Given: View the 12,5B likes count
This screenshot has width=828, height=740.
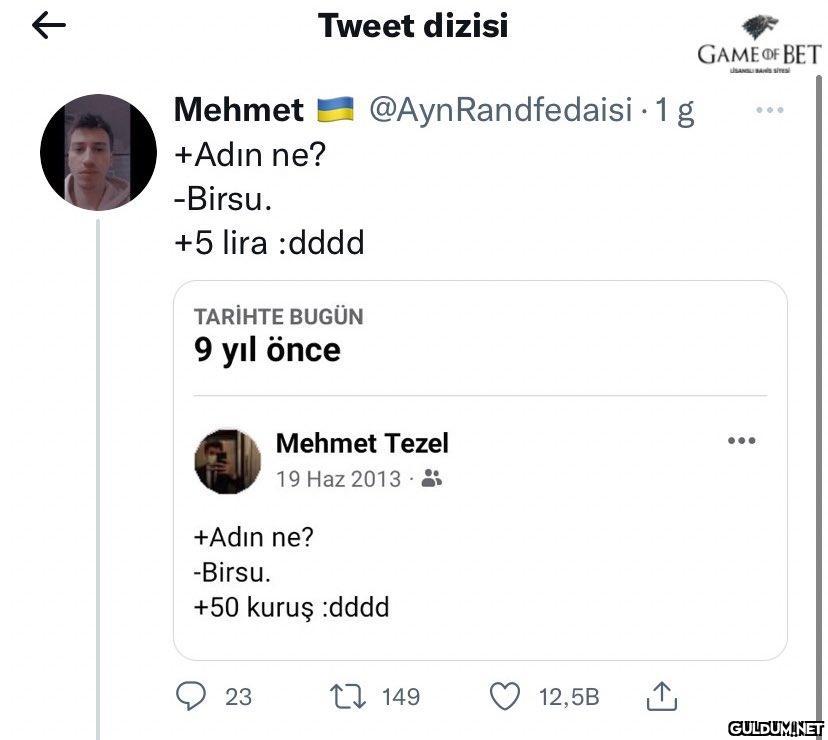Looking at the screenshot, I should (569, 697).
